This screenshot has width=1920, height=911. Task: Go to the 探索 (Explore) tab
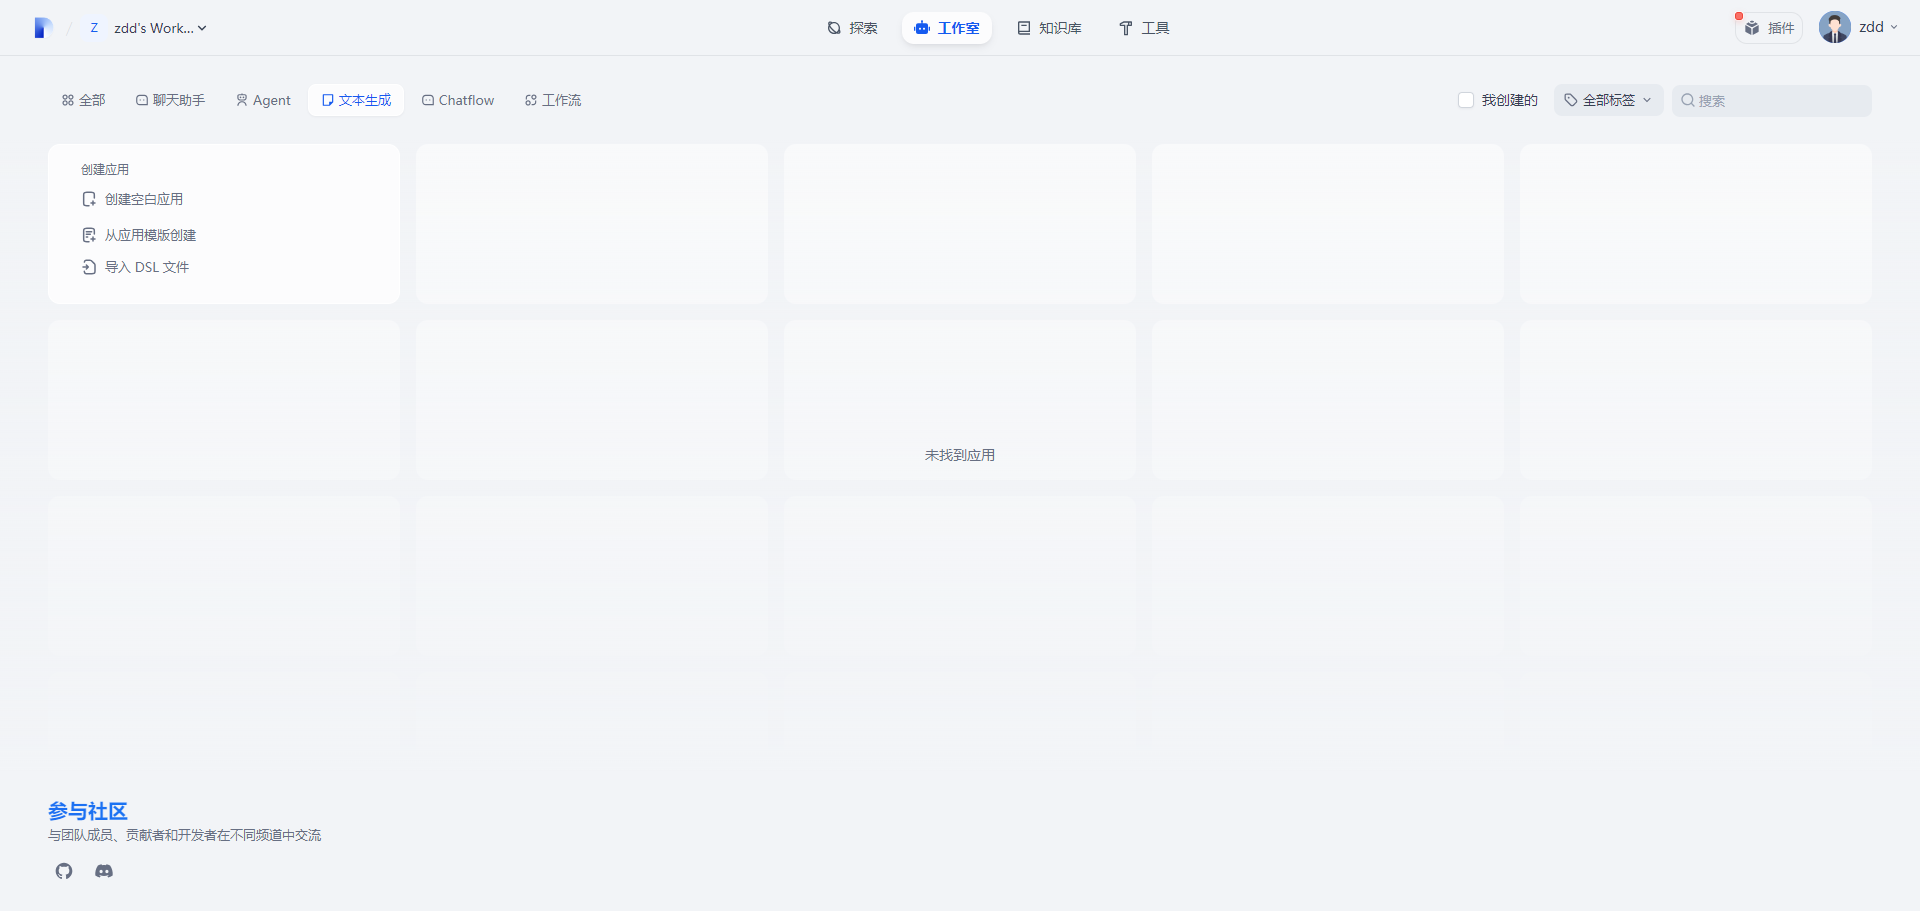point(853,28)
